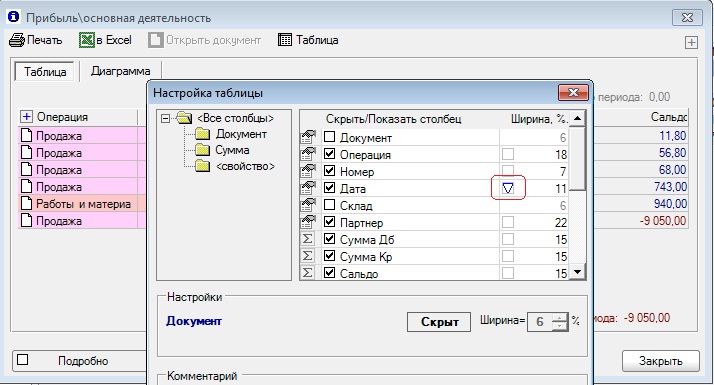Click the column list scrollbar up arrow
The height and width of the screenshot is (385, 714).
577,118
